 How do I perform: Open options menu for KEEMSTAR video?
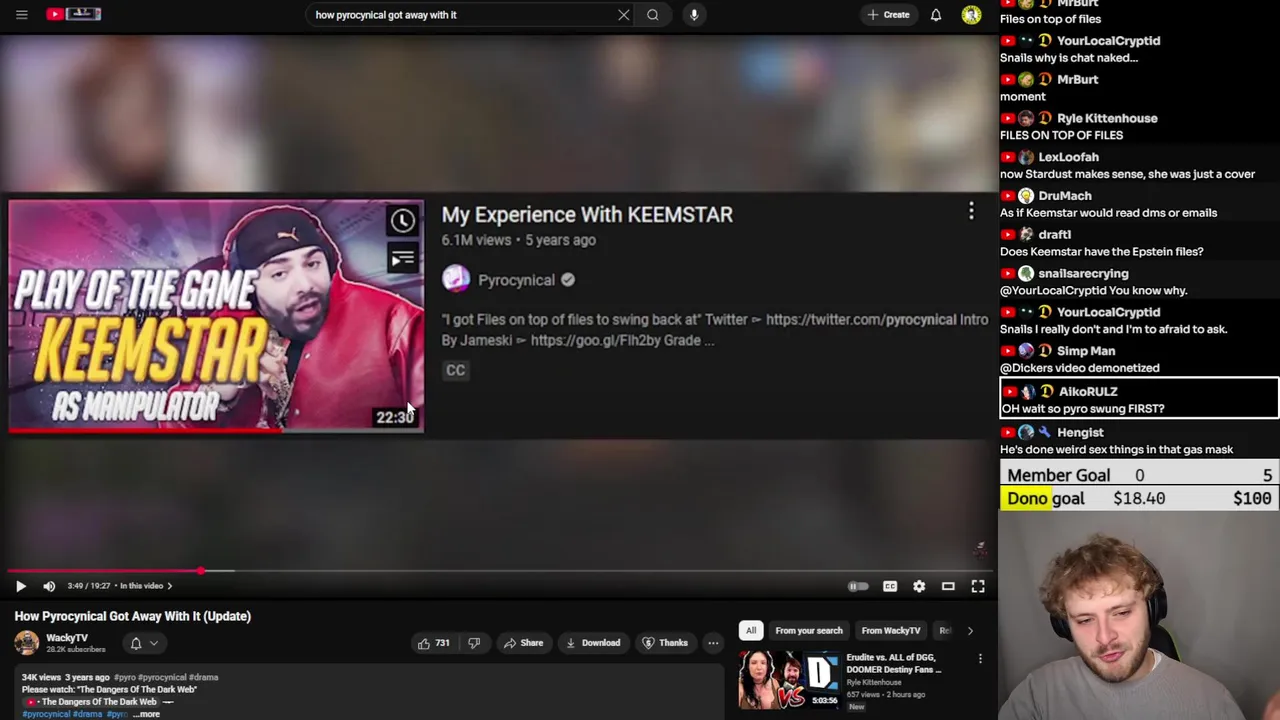971,211
